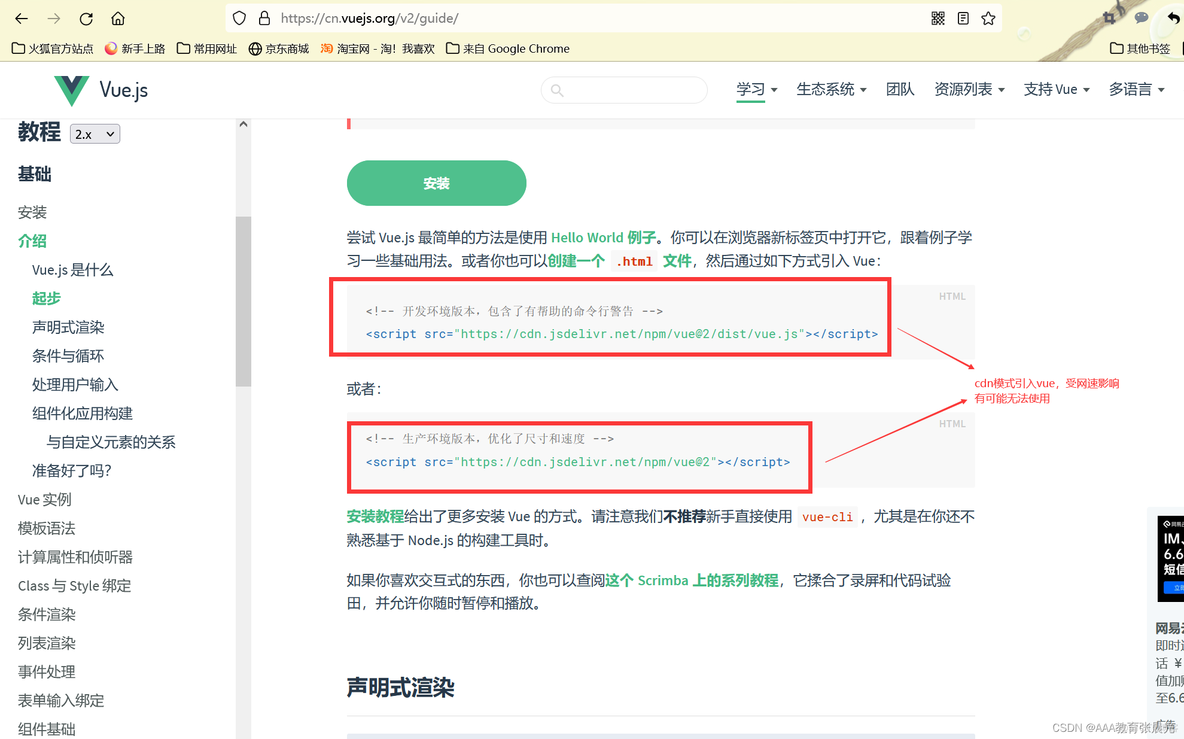Expand the 生态系统 navigation menu

point(831,89)
